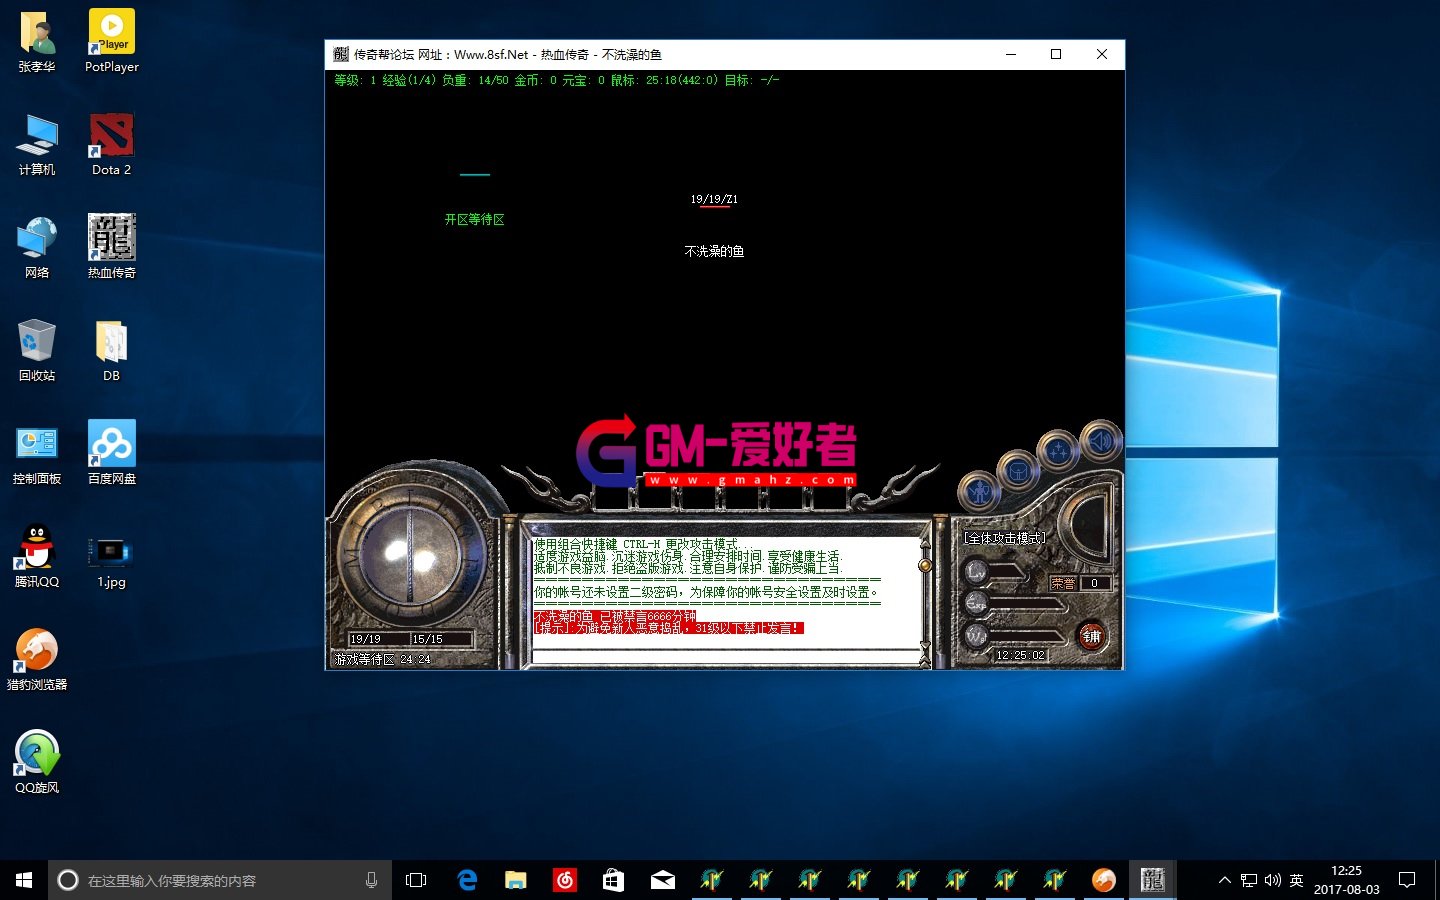Switch input language 英 indicator

point(1296,880)
